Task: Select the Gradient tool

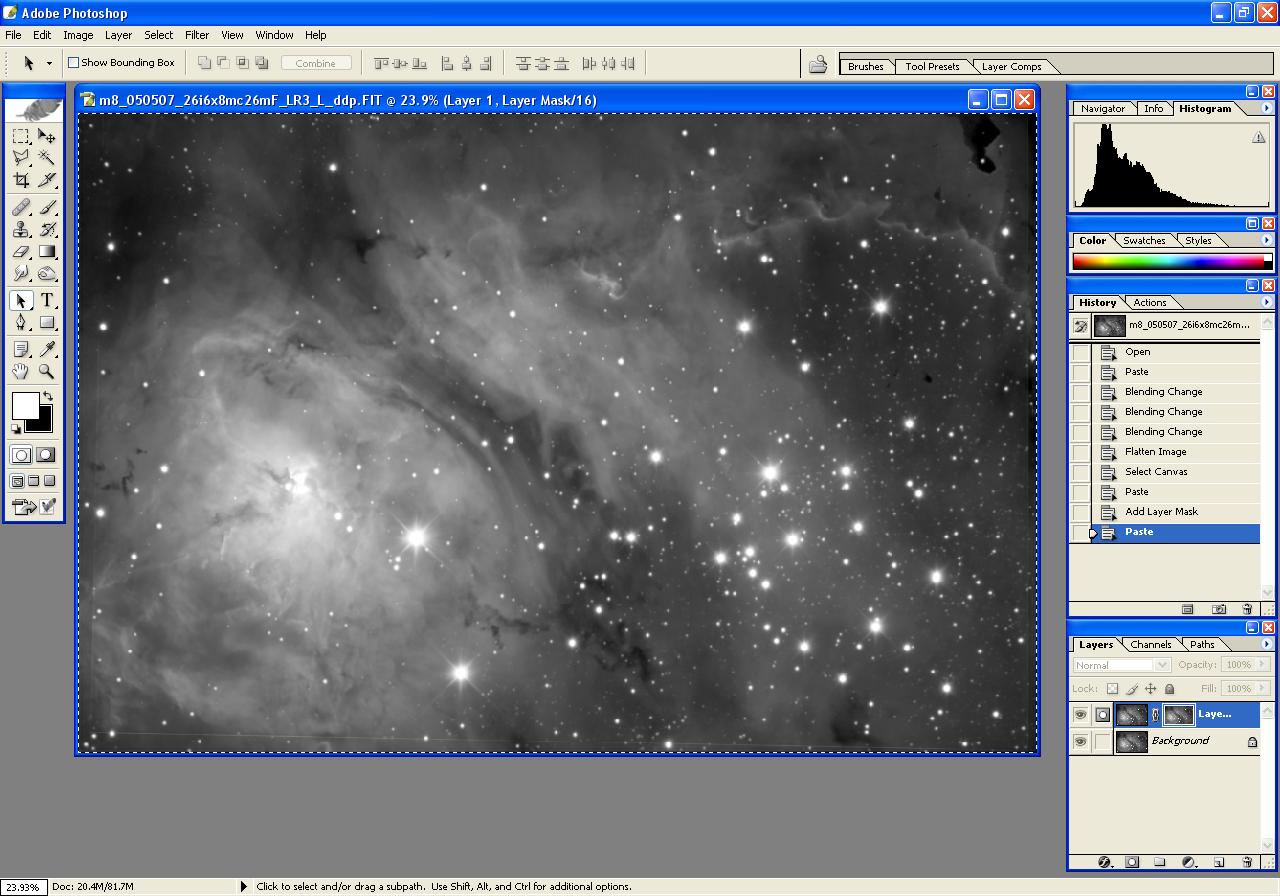Action: pos(47,252)
